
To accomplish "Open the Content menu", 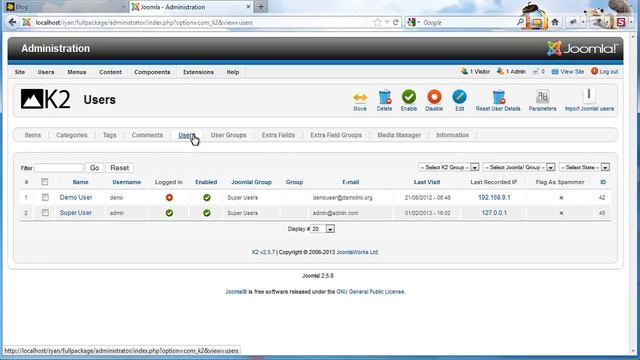I will click(110, 72).
